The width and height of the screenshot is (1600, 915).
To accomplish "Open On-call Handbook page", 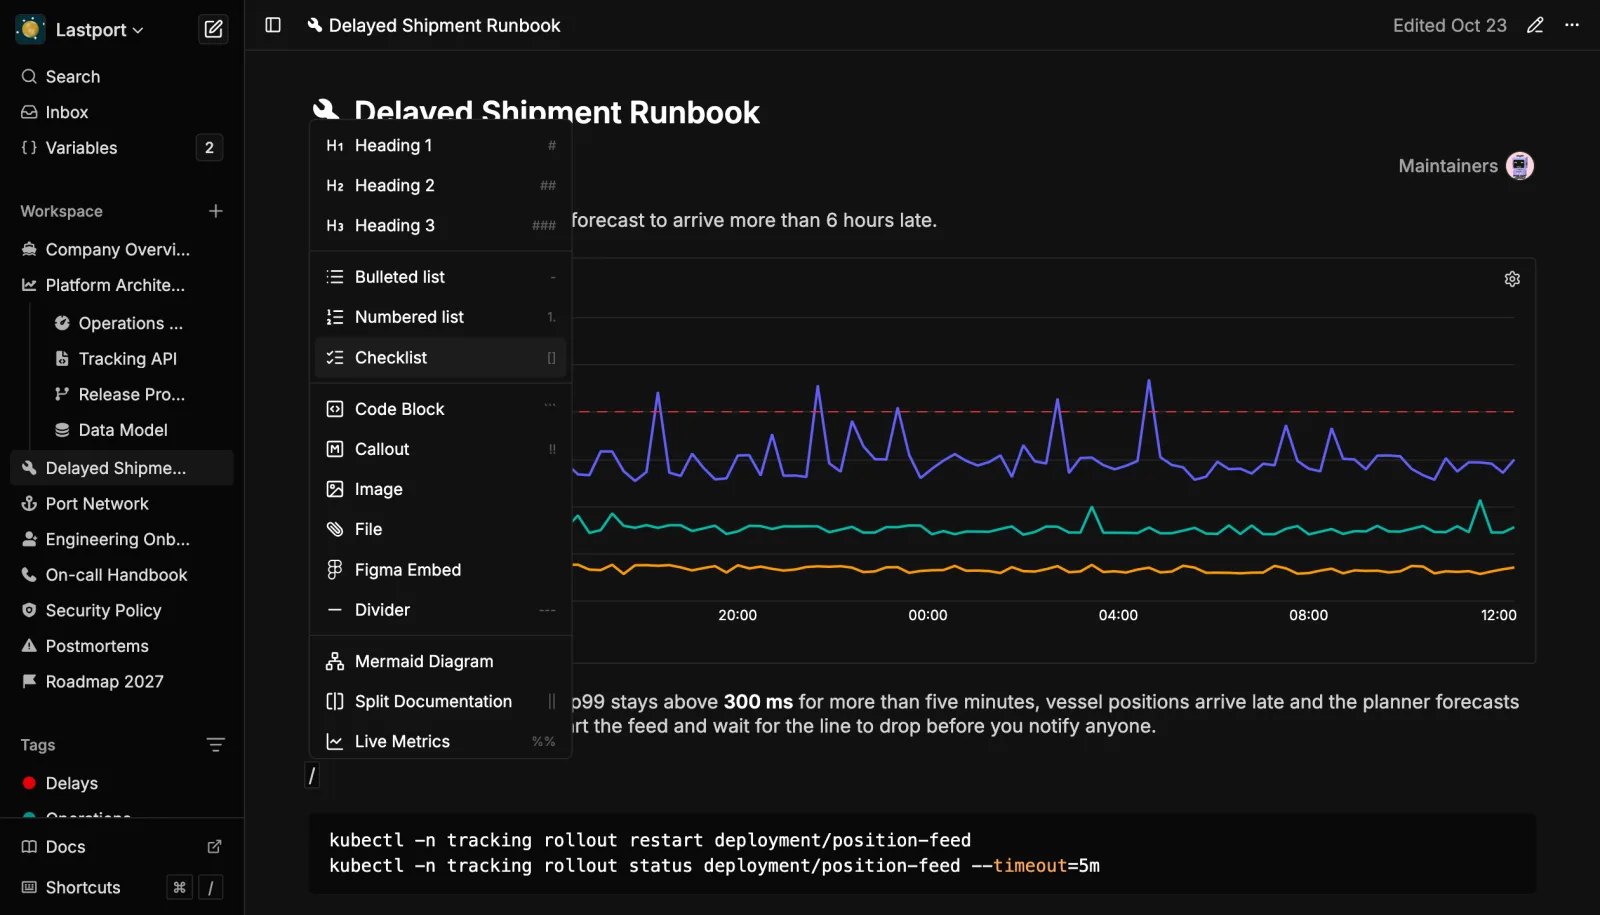I will tap(122, 575).
